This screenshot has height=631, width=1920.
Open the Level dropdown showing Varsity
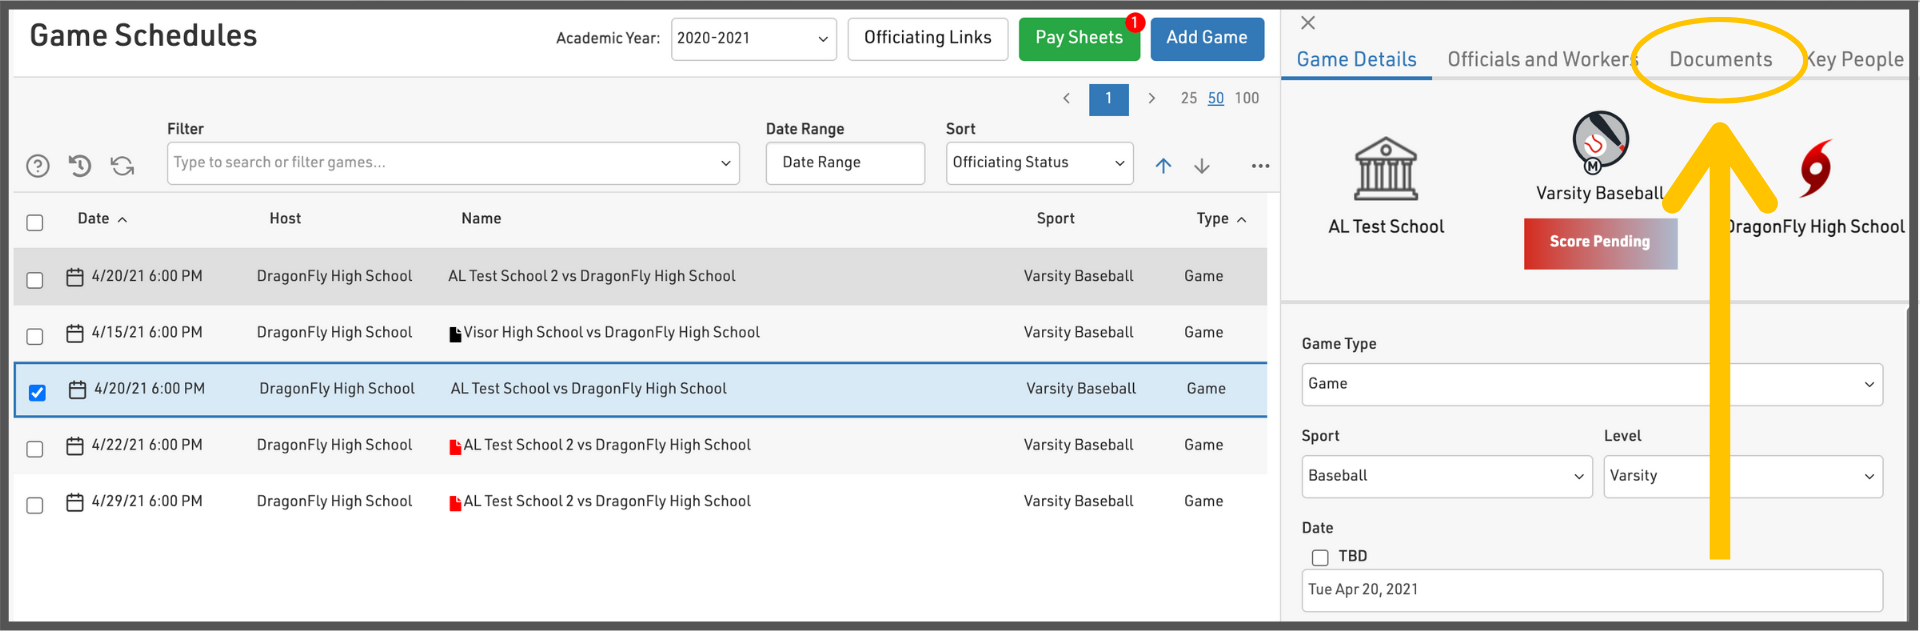pos(1742,477)
